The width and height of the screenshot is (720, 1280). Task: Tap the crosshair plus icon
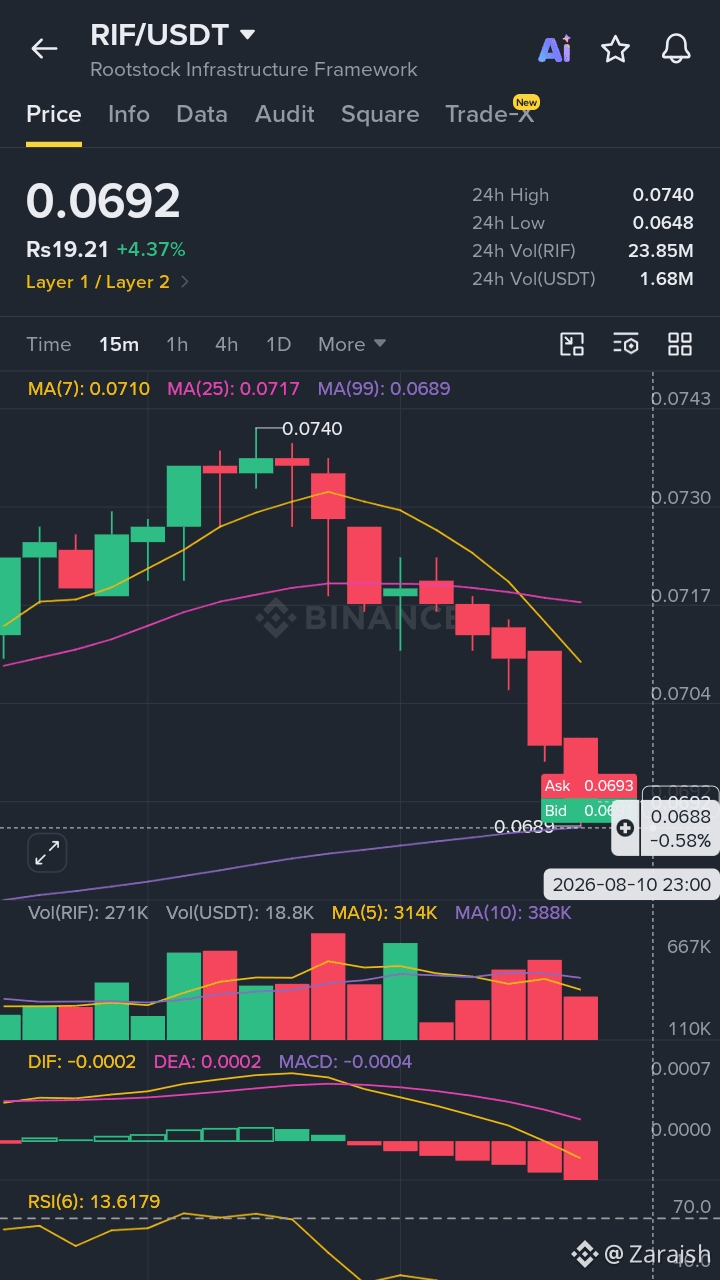[x=625, y=827]
